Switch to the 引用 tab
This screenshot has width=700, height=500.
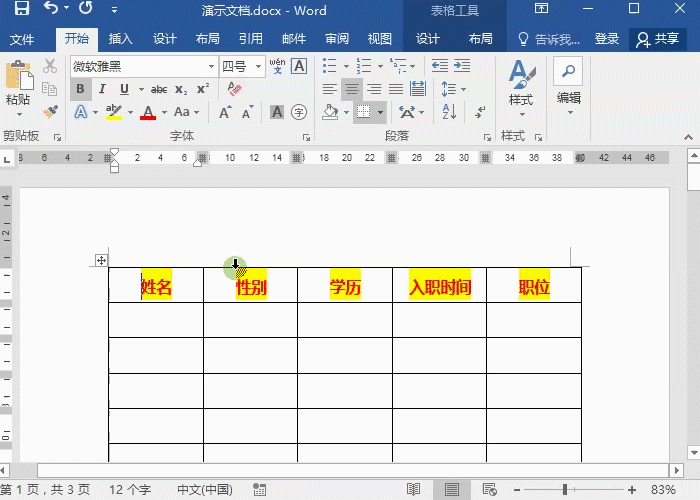tap(250, 39)
